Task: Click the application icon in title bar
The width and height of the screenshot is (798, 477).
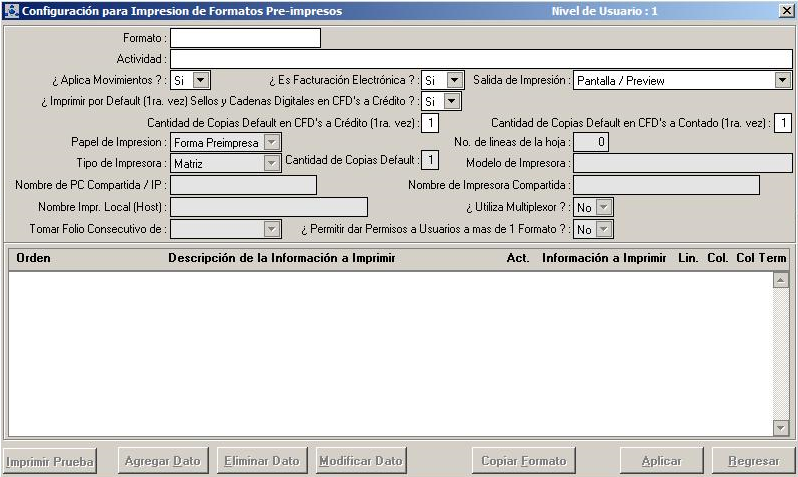Action: (11, 11)
